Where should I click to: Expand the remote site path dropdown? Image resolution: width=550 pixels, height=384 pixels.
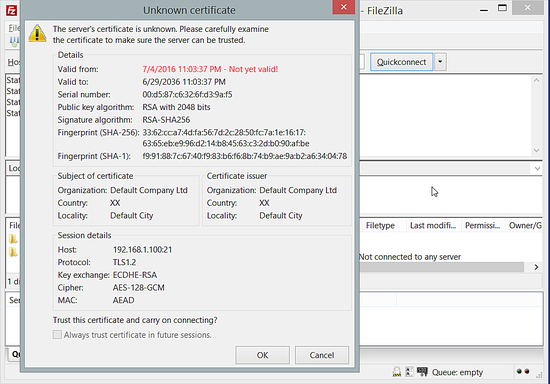(x=537, y=168)
